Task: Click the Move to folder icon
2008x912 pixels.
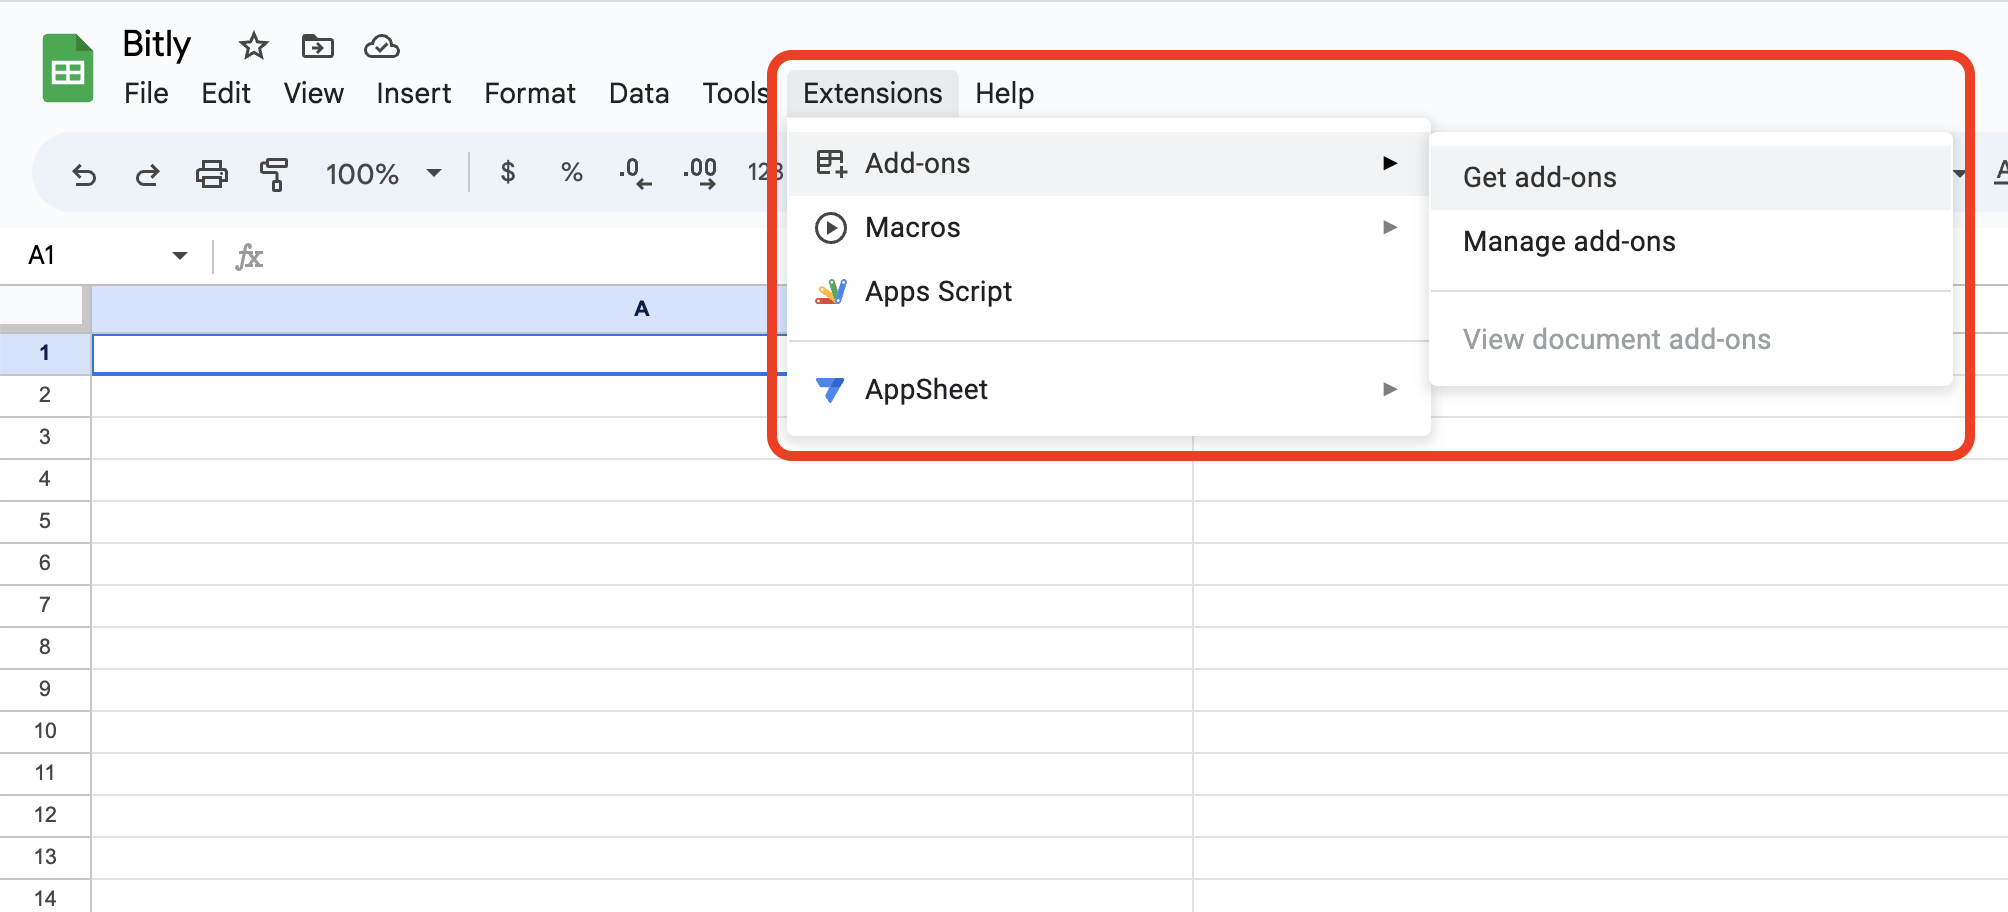Action: [317, 46]
